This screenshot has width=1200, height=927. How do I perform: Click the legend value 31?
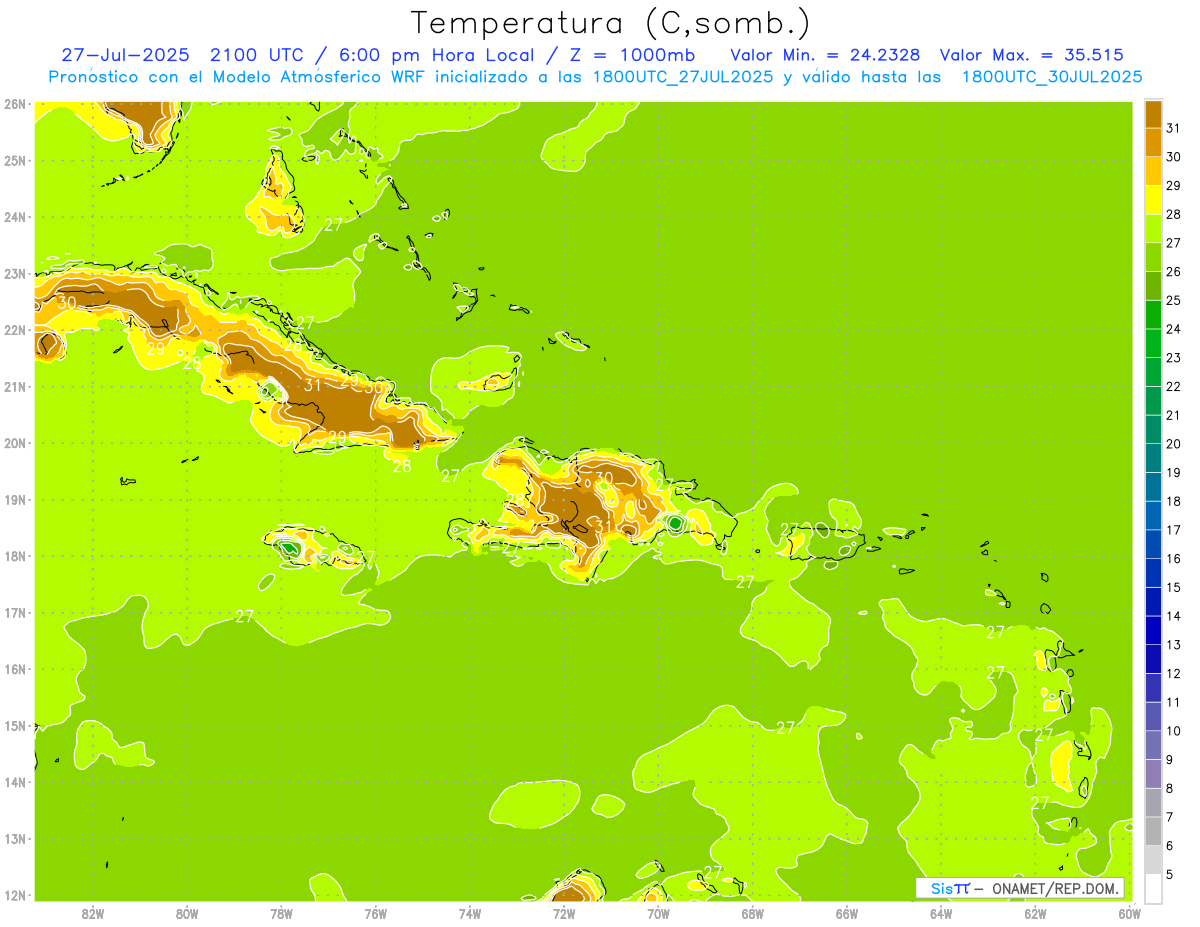[x=1174, y=128]
